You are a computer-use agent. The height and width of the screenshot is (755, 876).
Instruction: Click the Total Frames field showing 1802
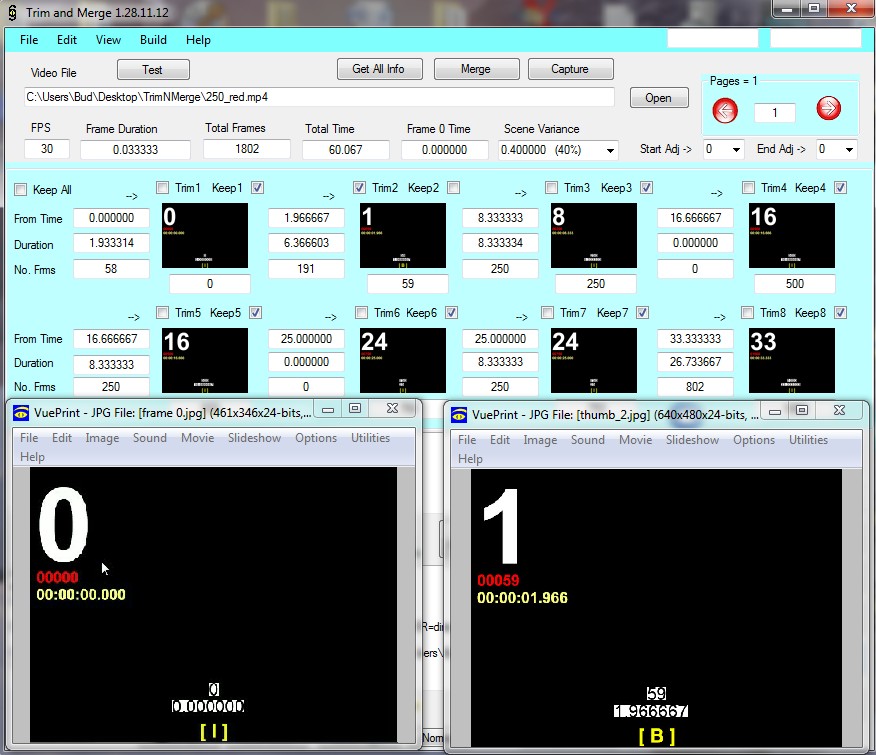[247, 149]
